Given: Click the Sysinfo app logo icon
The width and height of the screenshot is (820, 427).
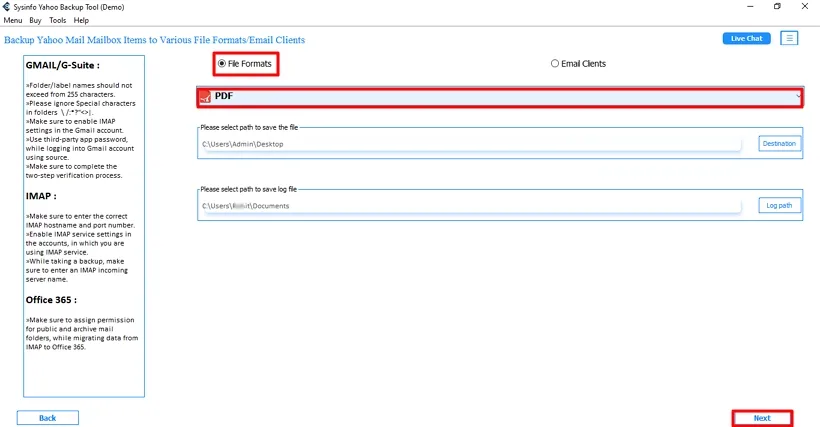Looking at the screenshot, I should point(6,7).
